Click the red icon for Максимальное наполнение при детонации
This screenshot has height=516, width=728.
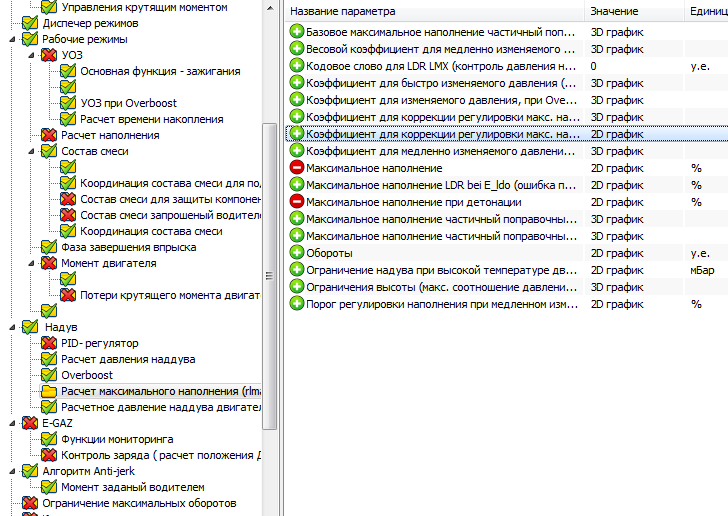[296, 202]
